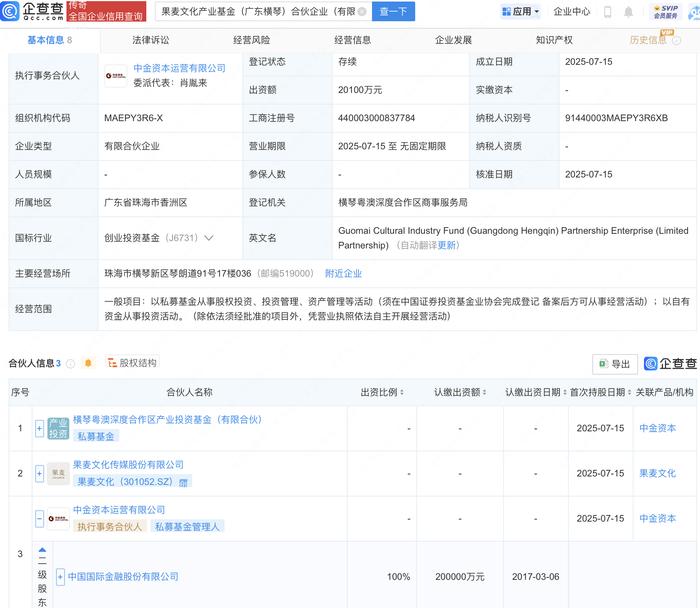Viewport: 700px width, 608px height.
Task: Open 中金资本运营有限公司 partner list link
Action: (x=119, y=510)
